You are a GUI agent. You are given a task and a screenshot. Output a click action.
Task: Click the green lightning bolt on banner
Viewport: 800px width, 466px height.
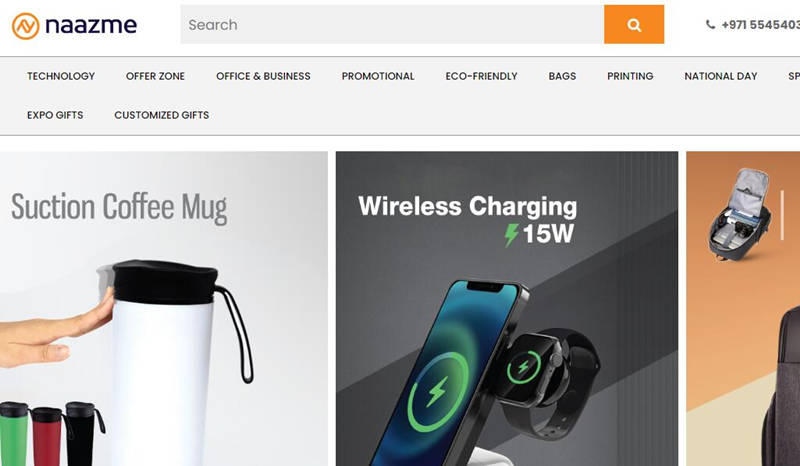click(511, 235)
